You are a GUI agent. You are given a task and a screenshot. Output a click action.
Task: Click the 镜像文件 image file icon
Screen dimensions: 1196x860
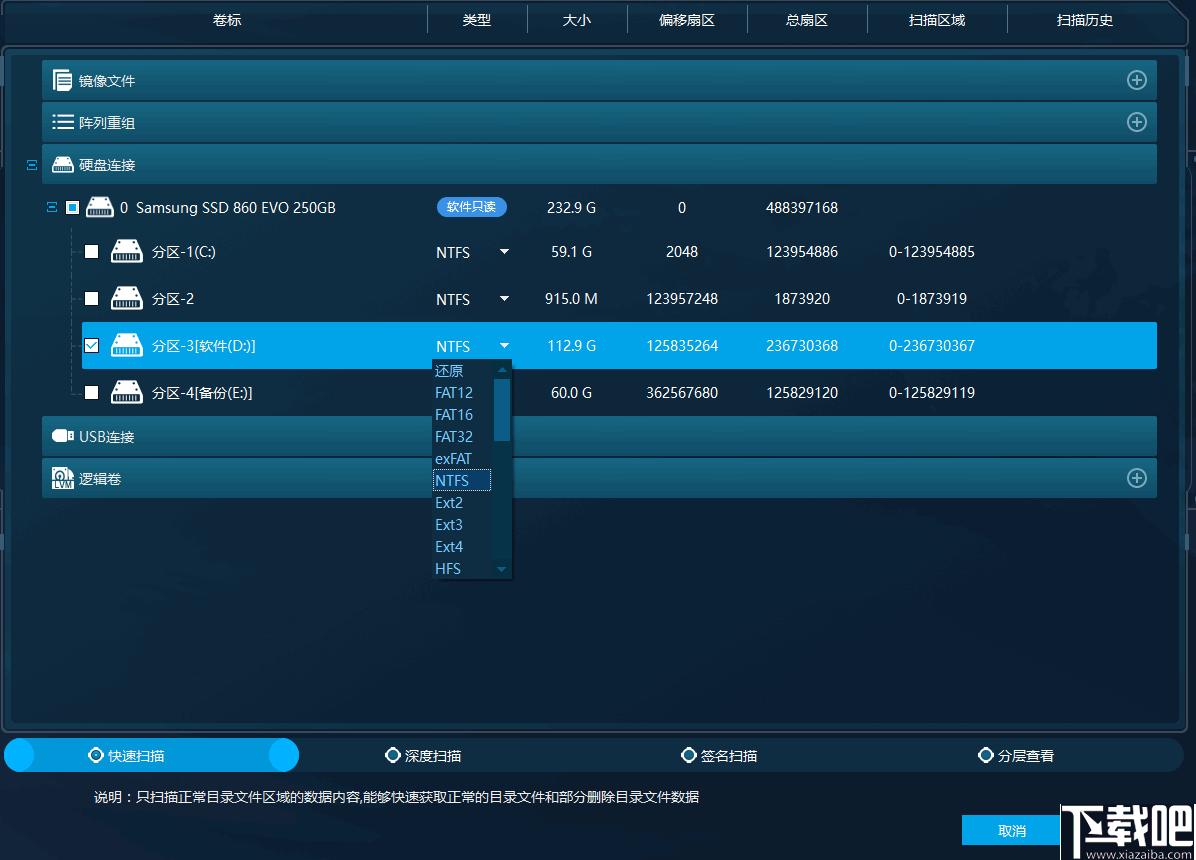(x=62, y=80)
